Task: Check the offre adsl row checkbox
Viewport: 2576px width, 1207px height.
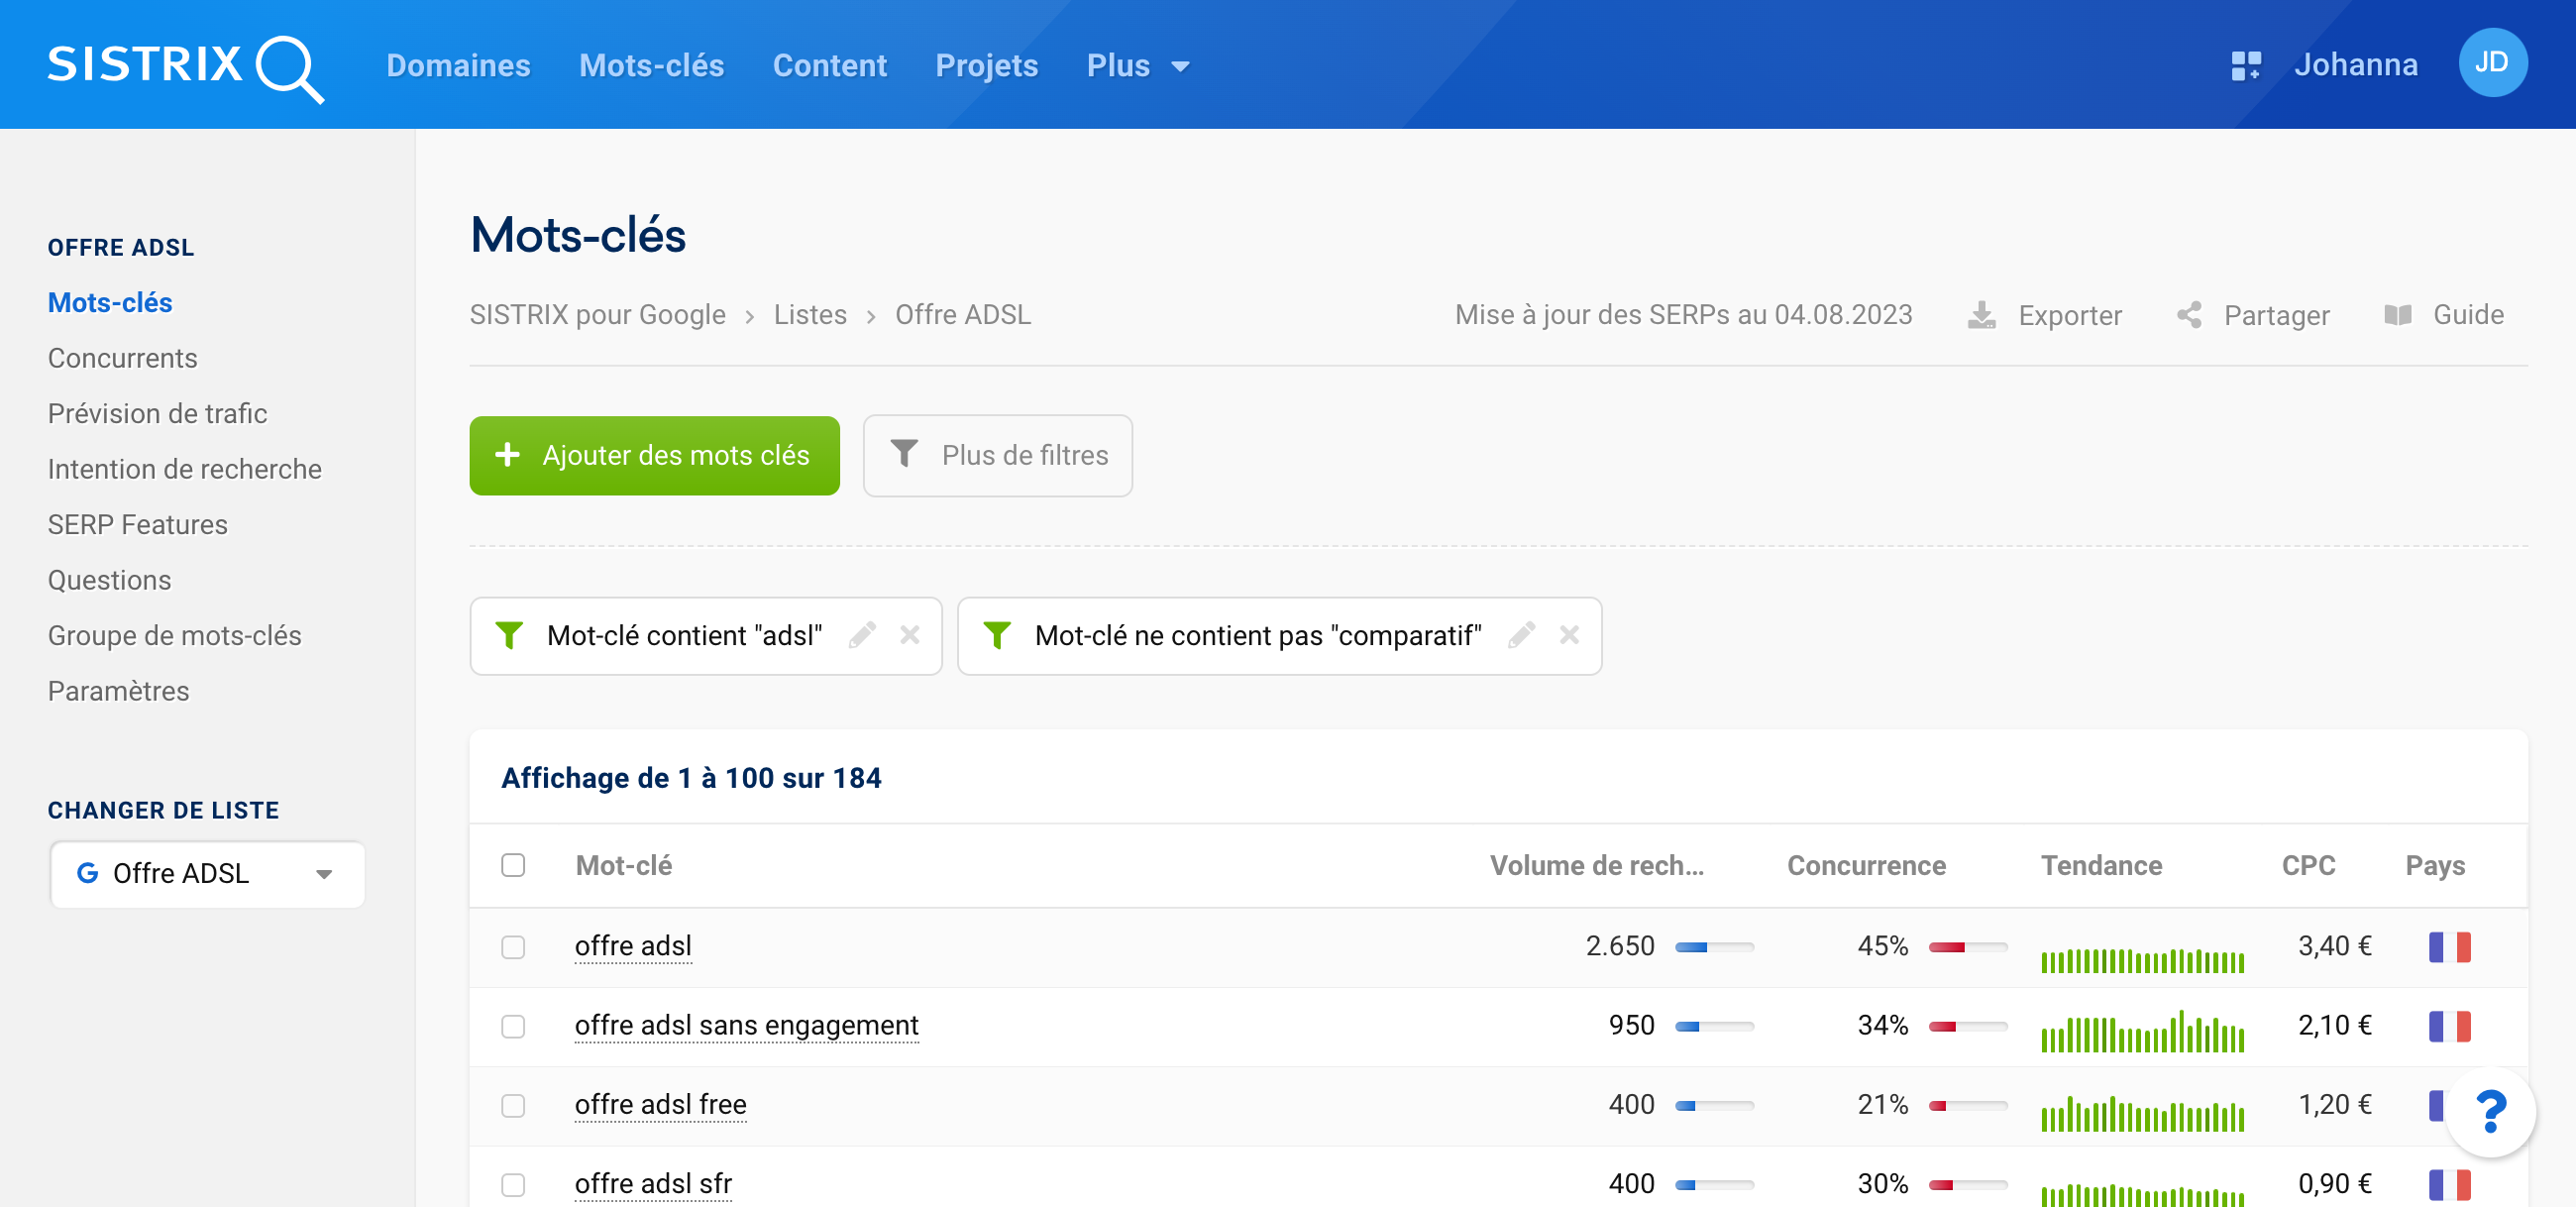Action: (x=513, y=946)
